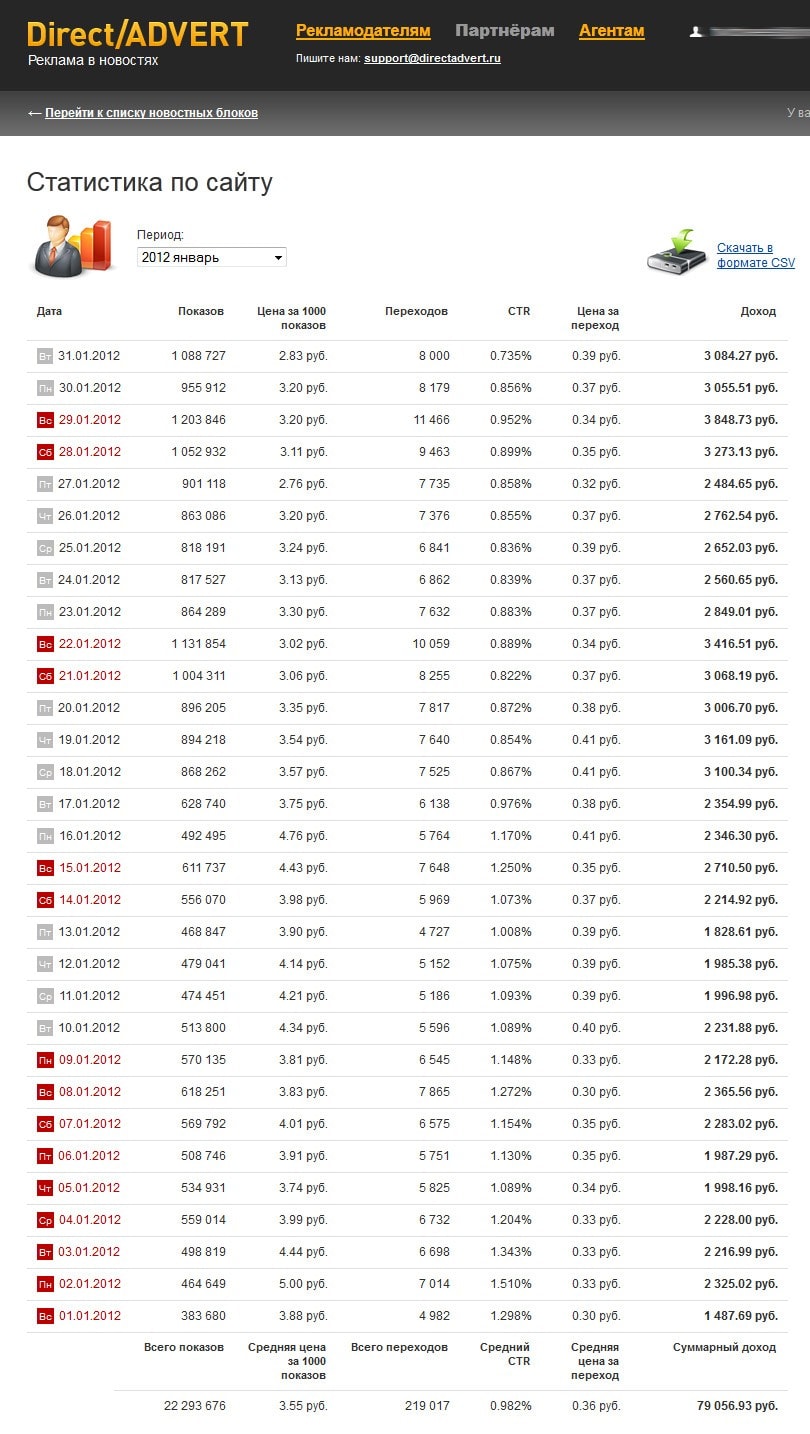
Task: Click the Доход column header
Action: [x=758, y=311]
